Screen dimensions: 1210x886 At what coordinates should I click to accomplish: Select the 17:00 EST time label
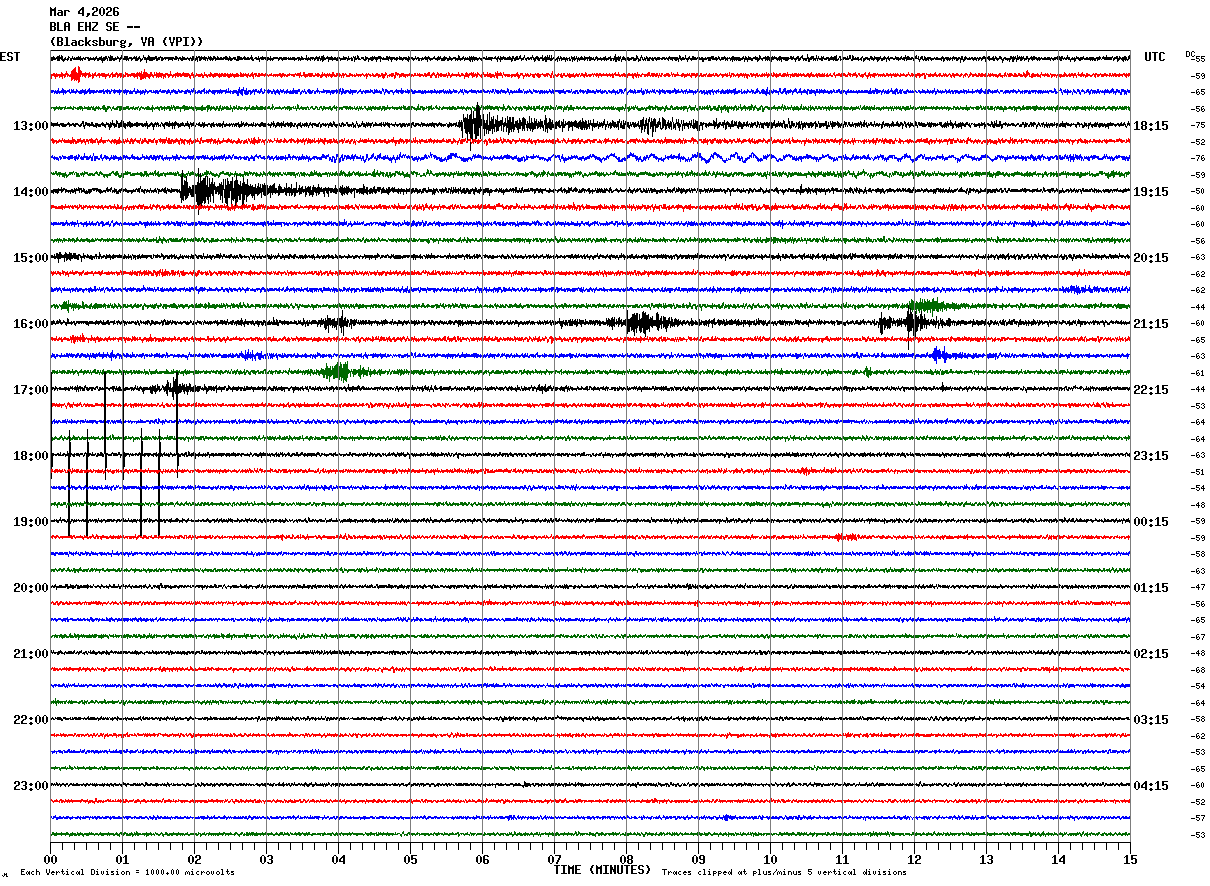click(30, 390)
